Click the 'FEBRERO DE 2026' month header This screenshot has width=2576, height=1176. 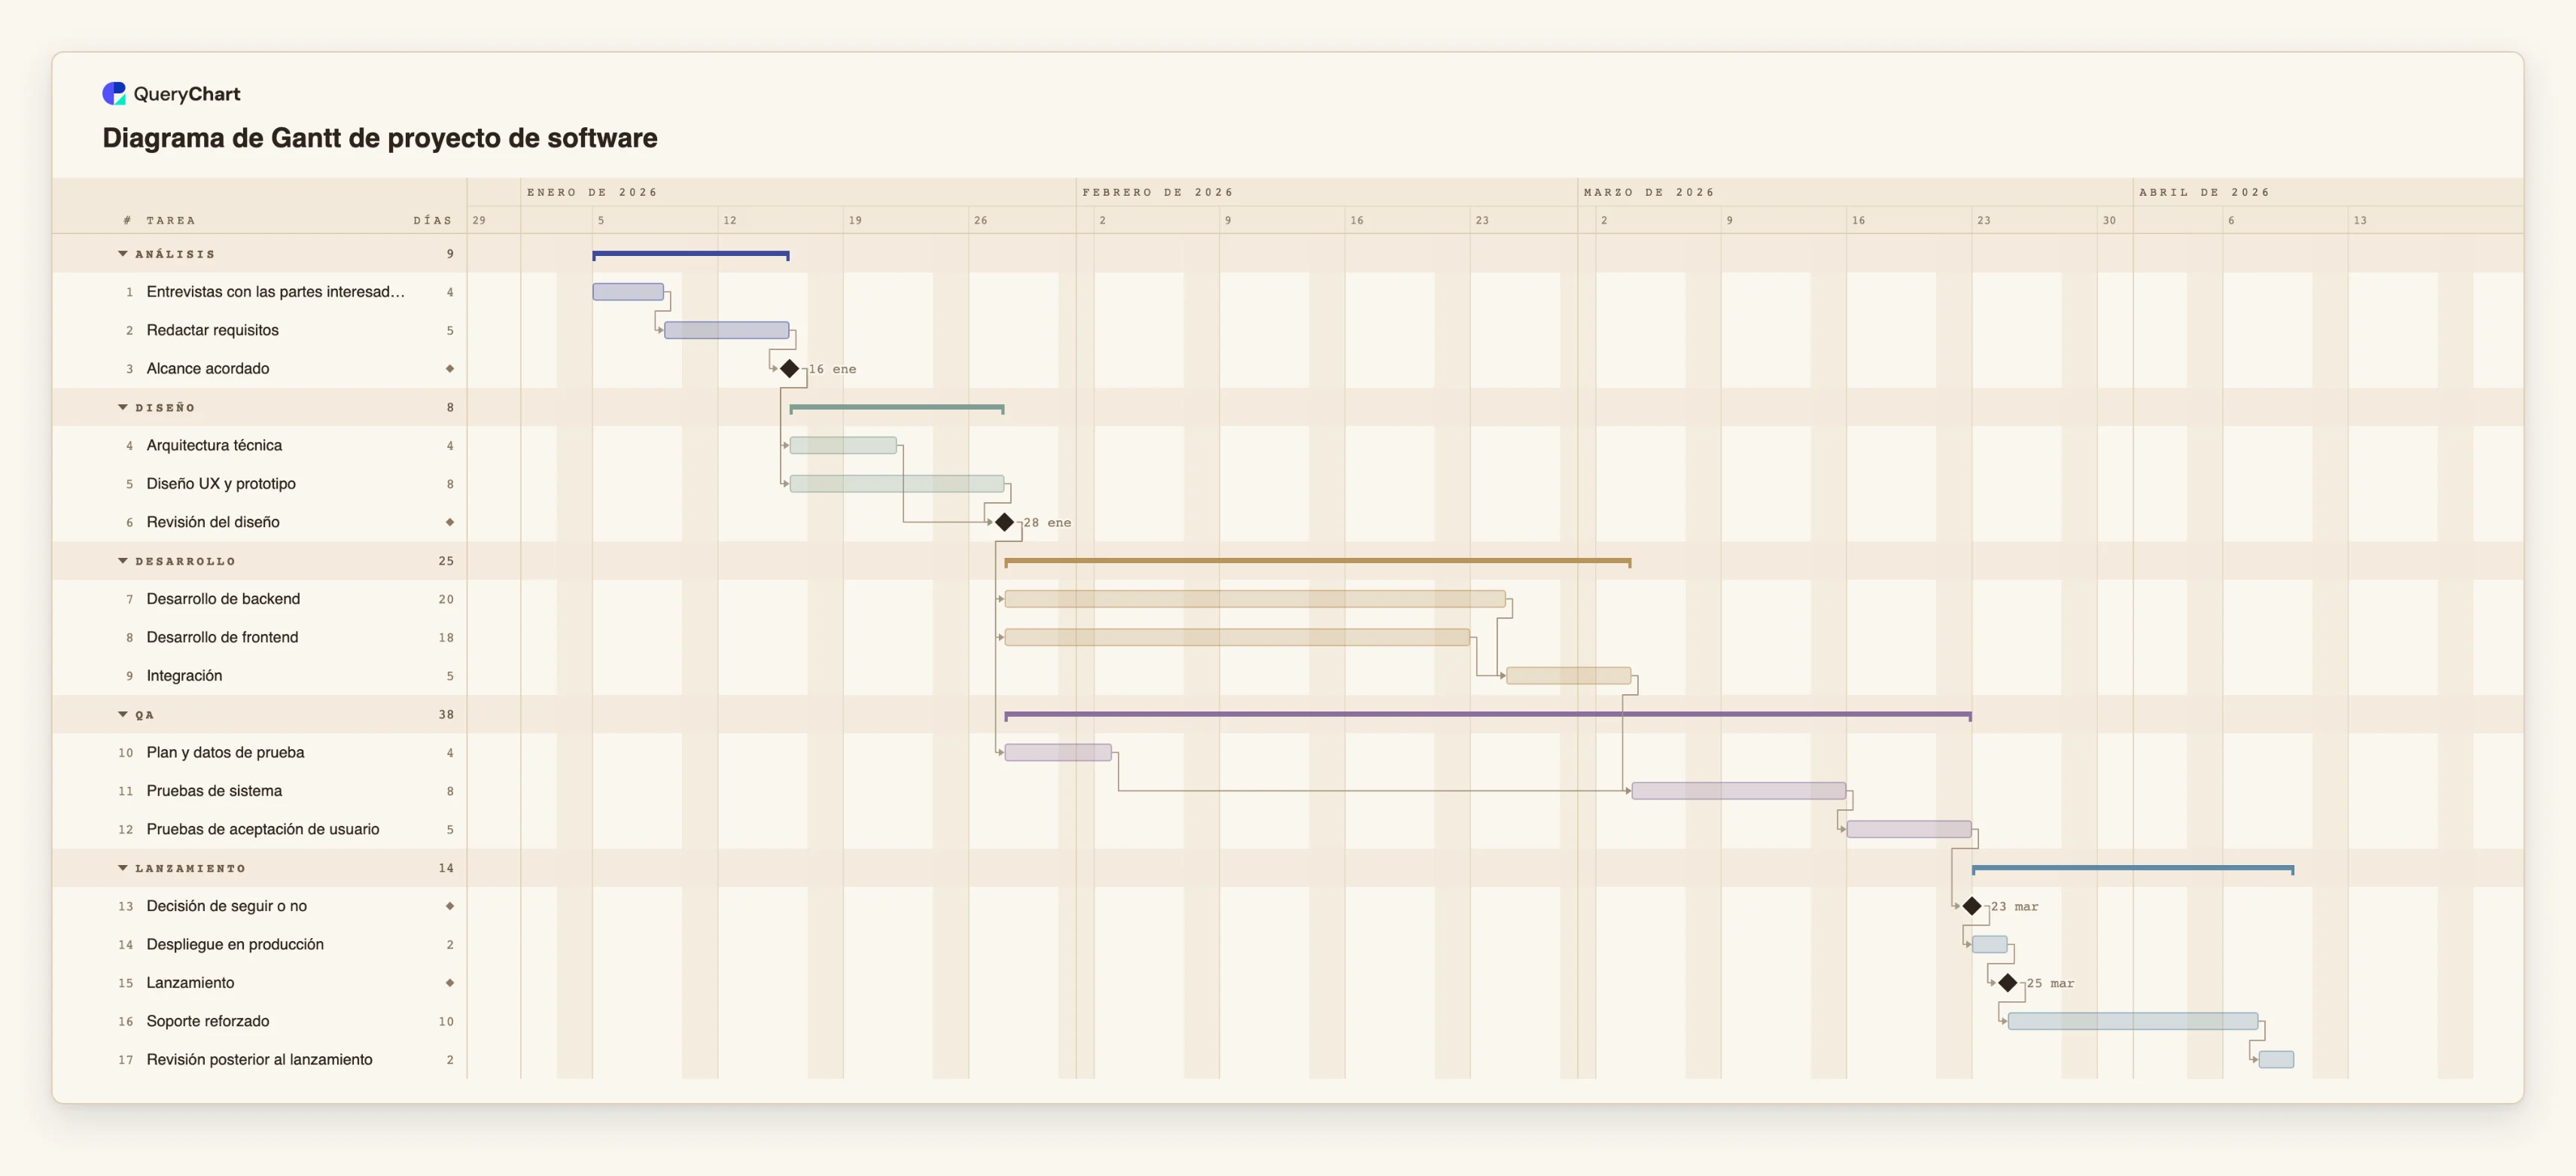coord(1158,192)
